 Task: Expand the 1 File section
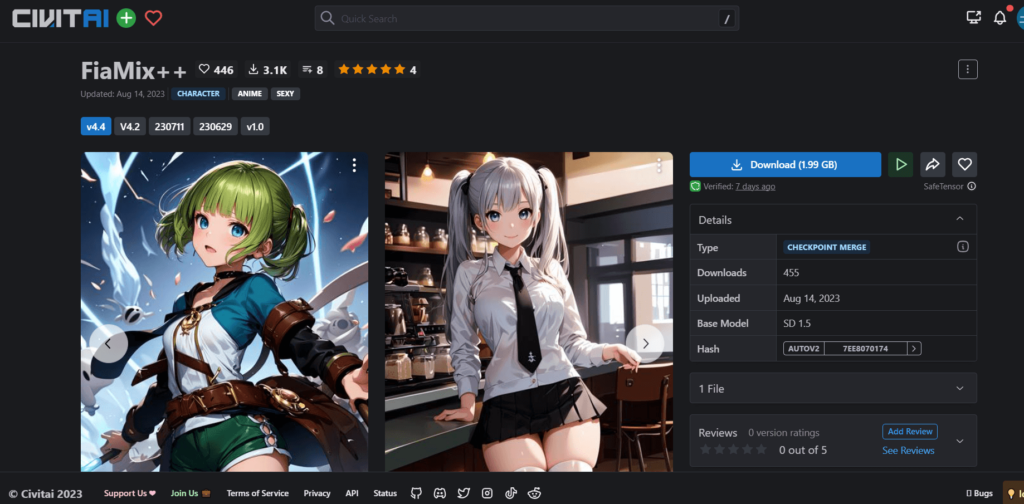[960, 388]
